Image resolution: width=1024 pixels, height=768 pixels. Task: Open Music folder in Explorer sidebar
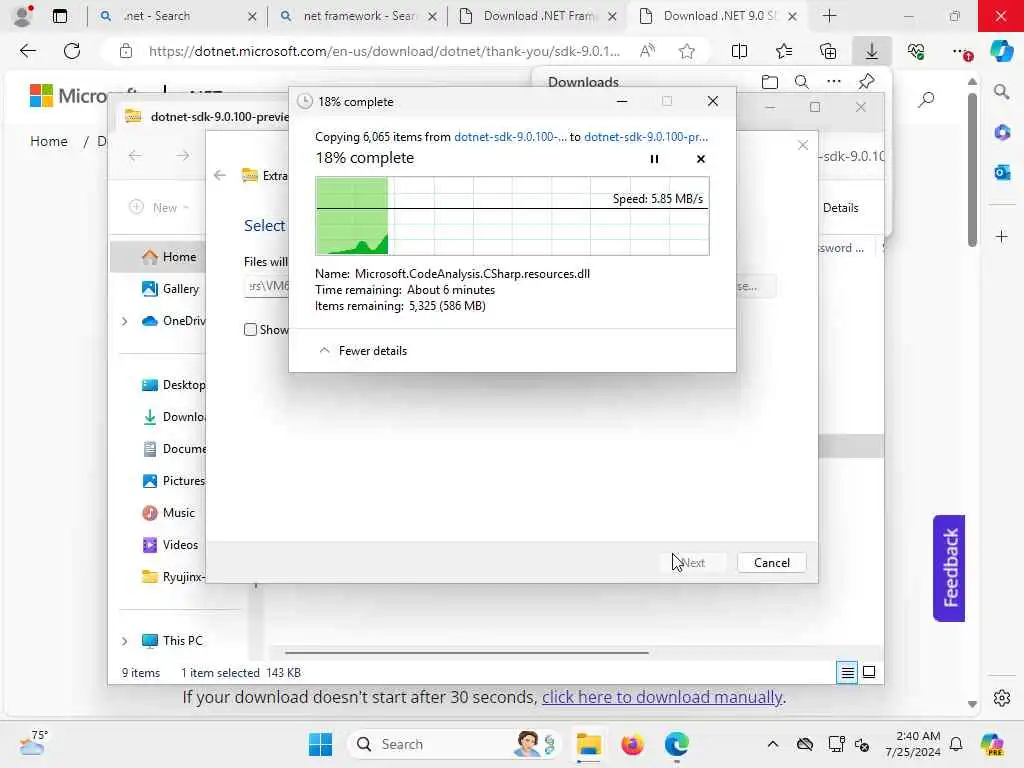[168, 513]
